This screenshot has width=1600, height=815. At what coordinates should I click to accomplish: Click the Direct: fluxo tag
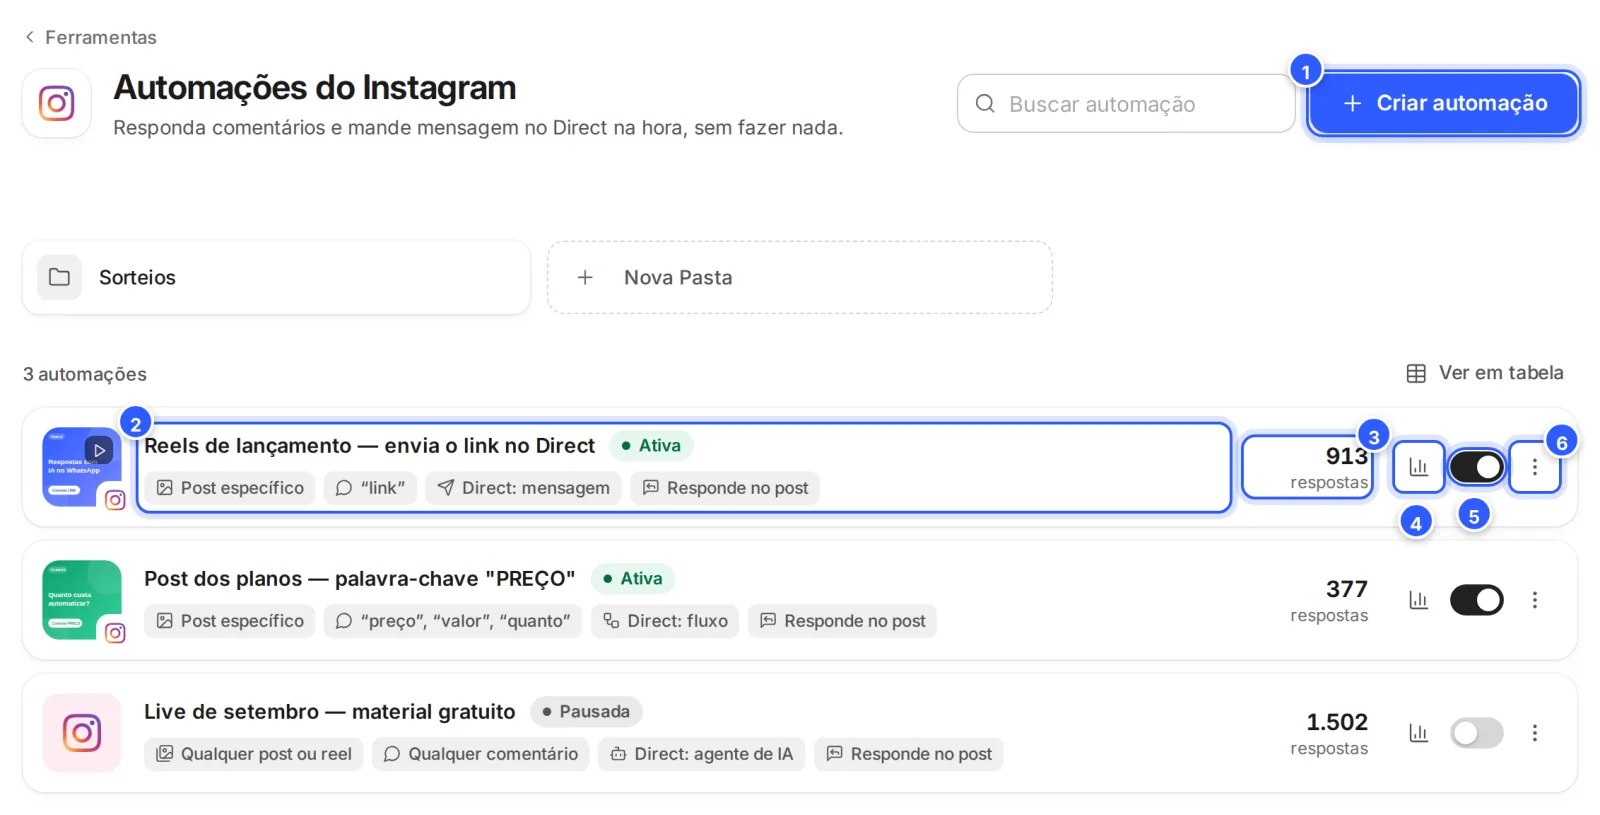click(x=665, y=621)
